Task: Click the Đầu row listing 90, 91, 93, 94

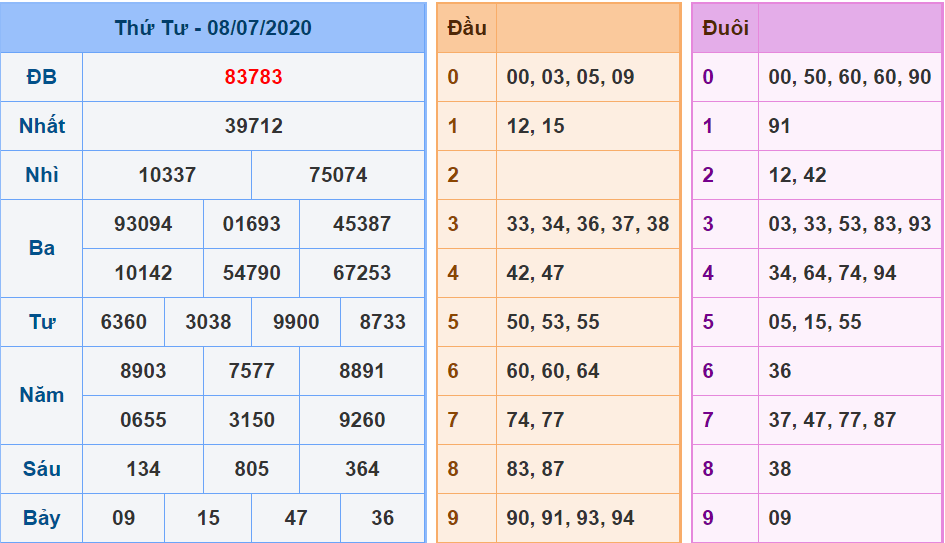Action: 570,518
